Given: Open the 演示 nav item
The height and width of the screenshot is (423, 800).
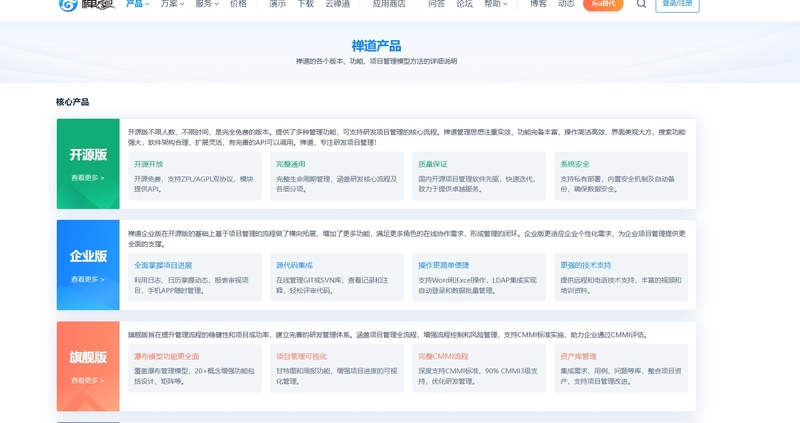Looking at the screenshot, I should pos(278,4).
